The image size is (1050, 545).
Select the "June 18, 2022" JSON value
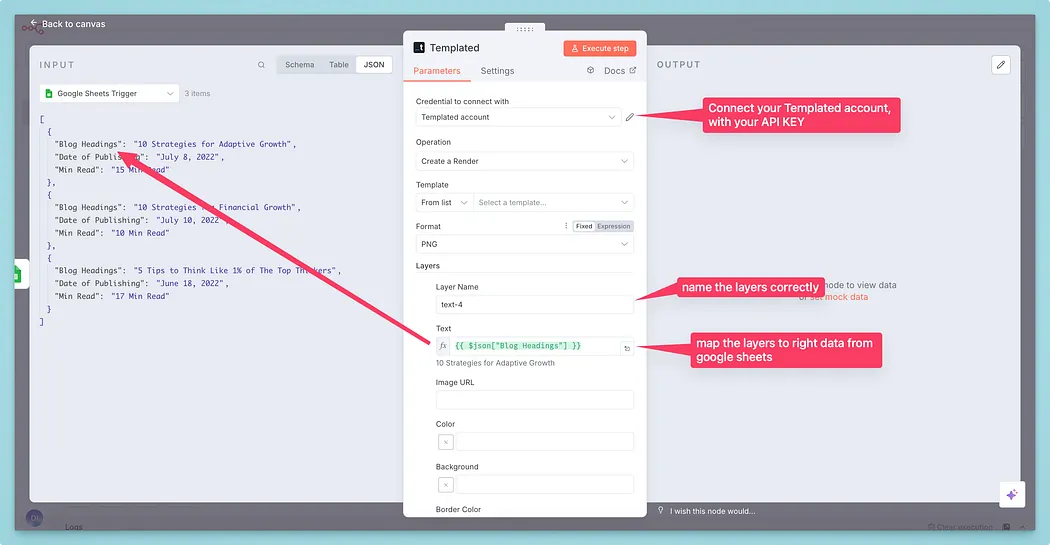click(190, 283)
